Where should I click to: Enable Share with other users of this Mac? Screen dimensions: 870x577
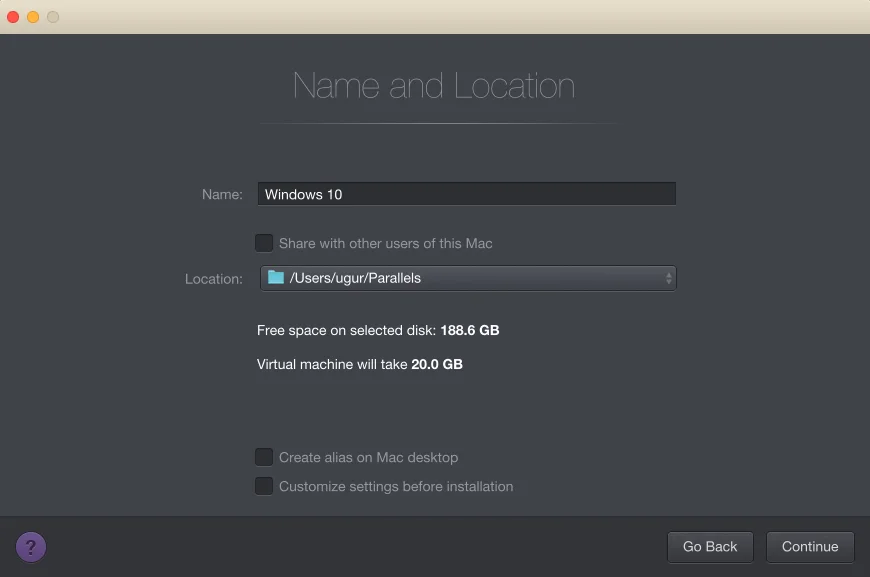coord(264,243)
